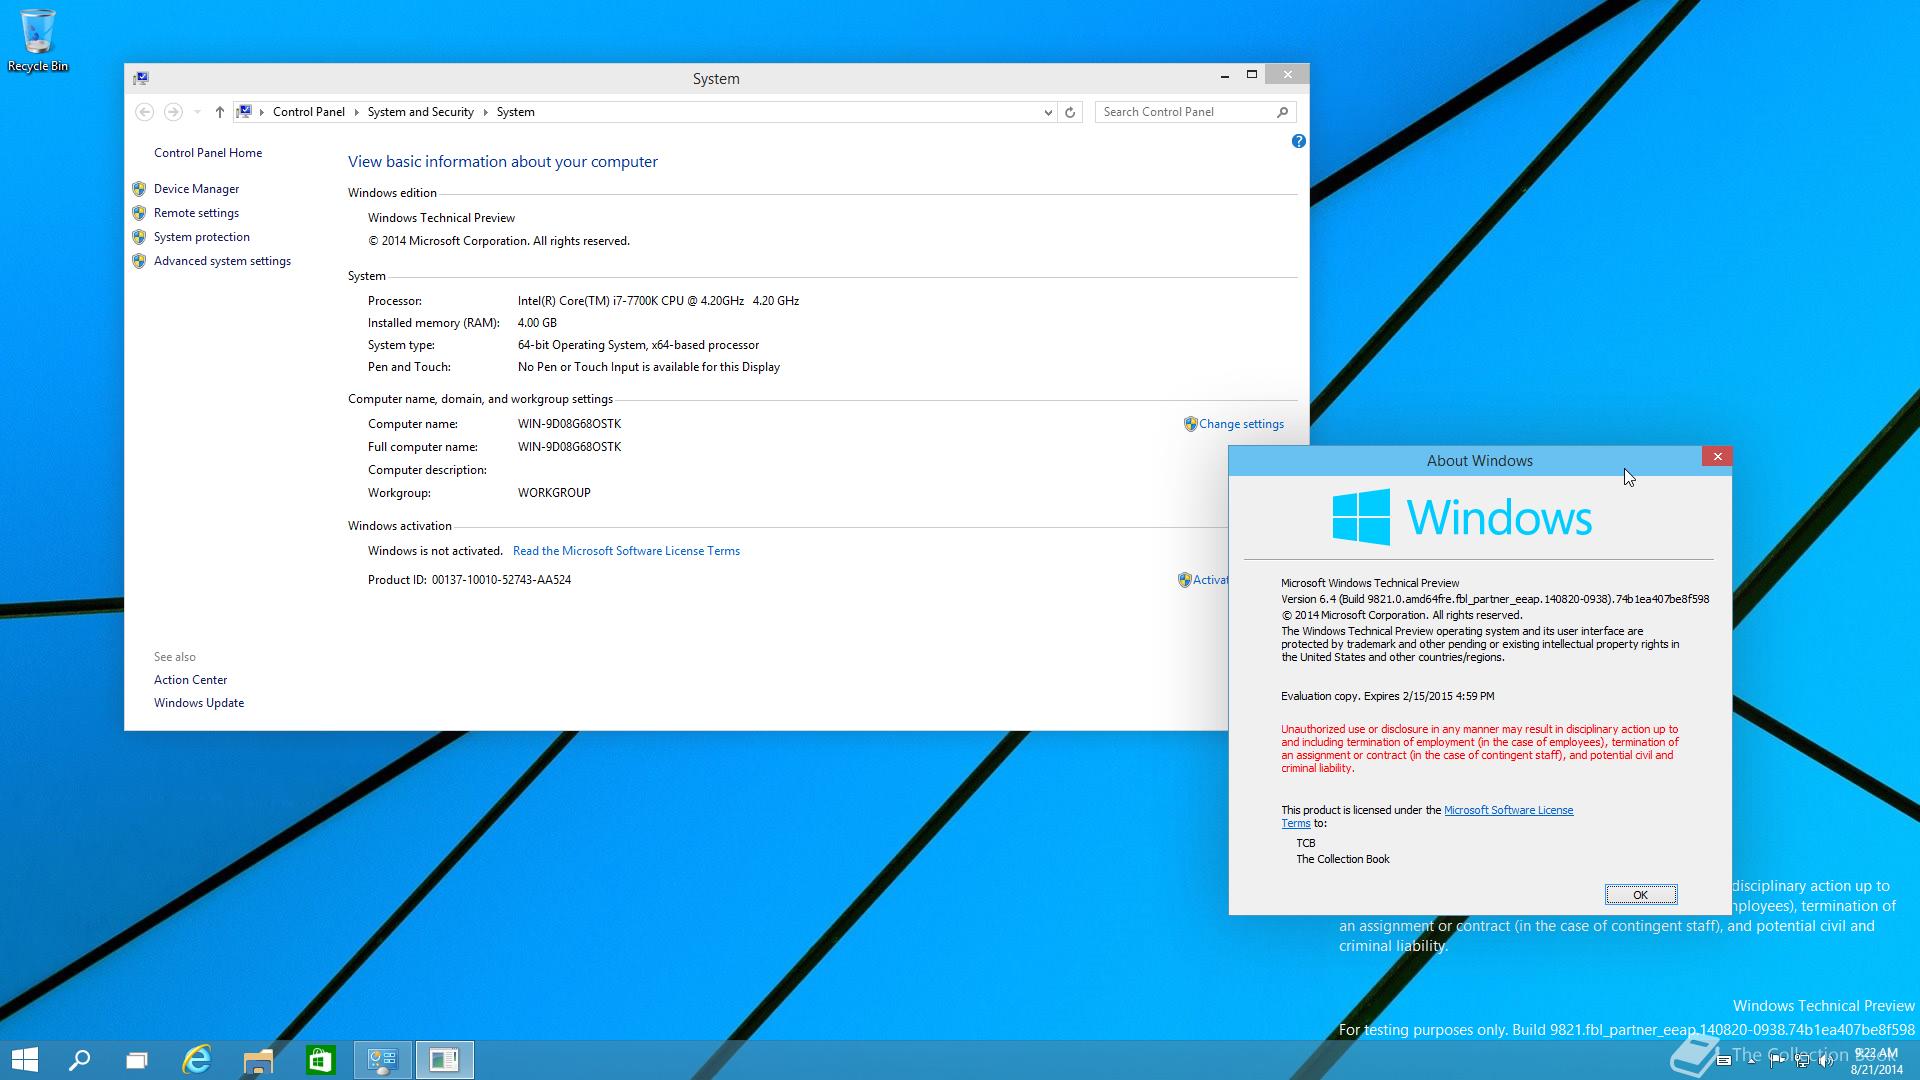The image size is (1920, 1080).
Task: Click the shield icon beside Advanced system settings
Action: pos(139,261)
